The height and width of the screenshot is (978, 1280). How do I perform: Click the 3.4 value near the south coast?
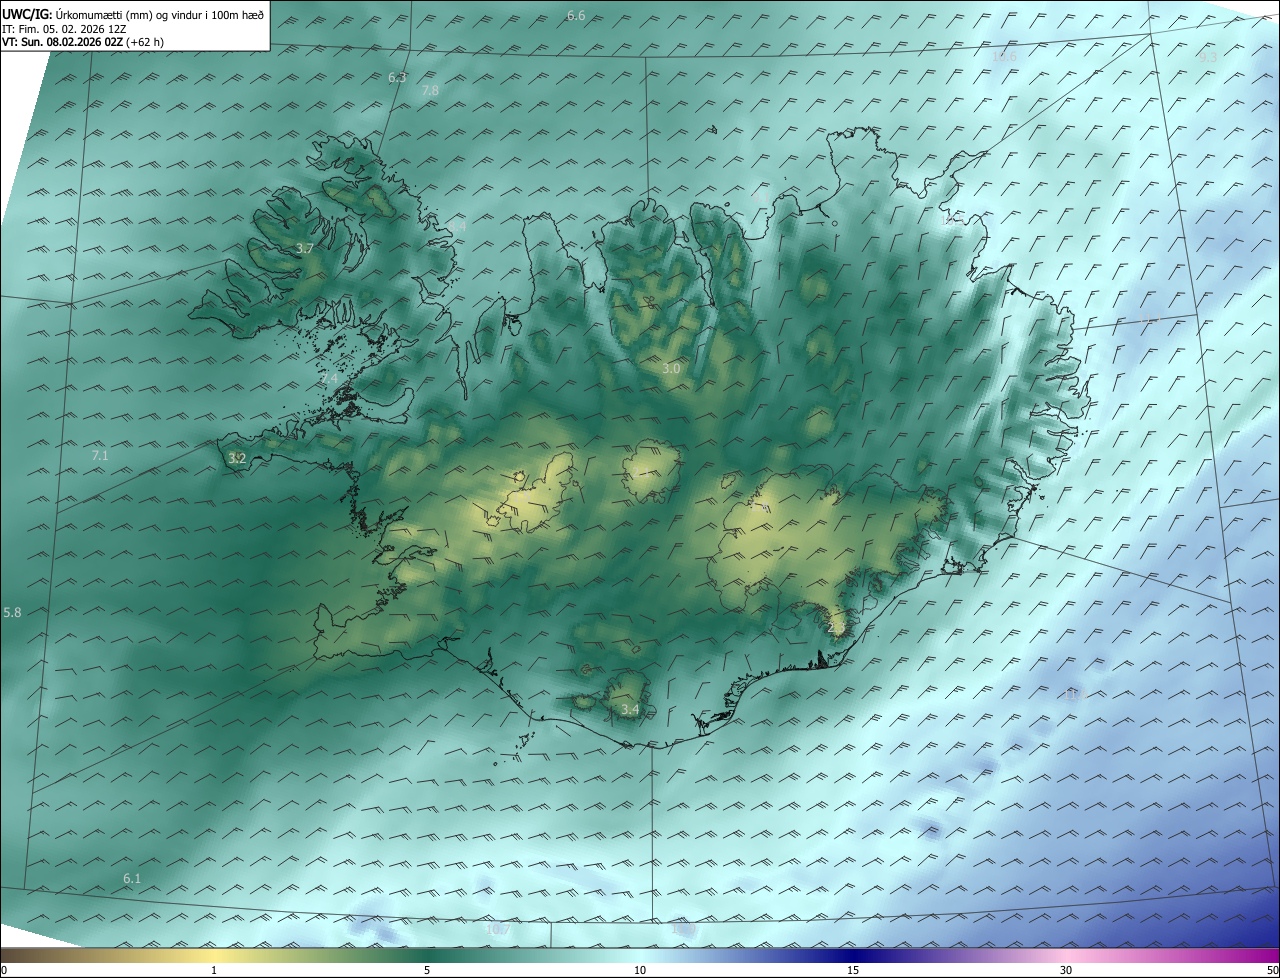click(630, 710)
